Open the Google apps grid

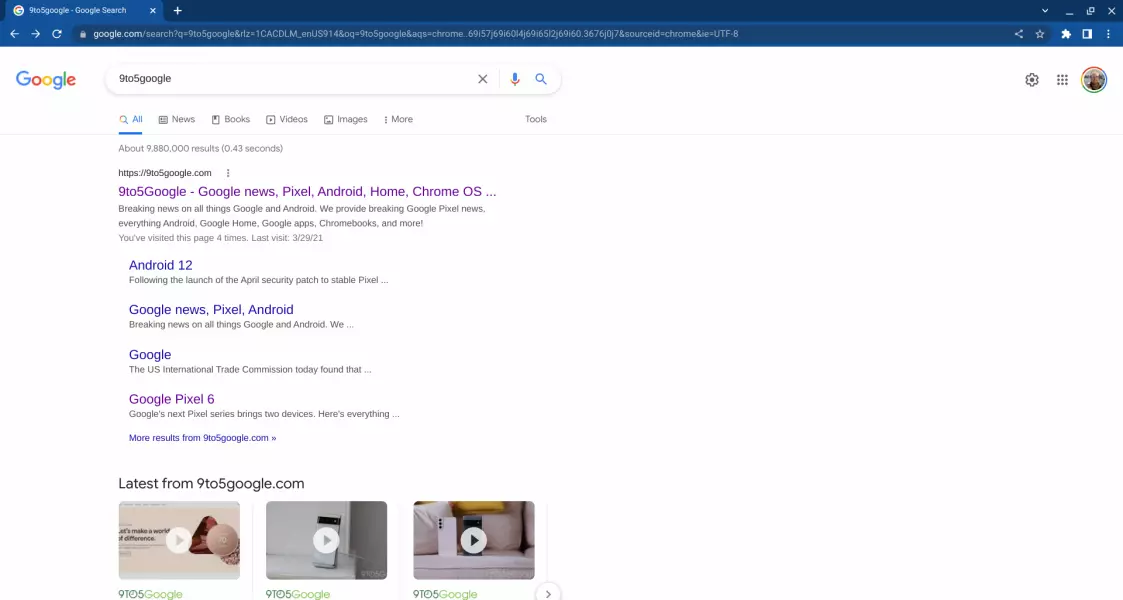click(1062, 80)
